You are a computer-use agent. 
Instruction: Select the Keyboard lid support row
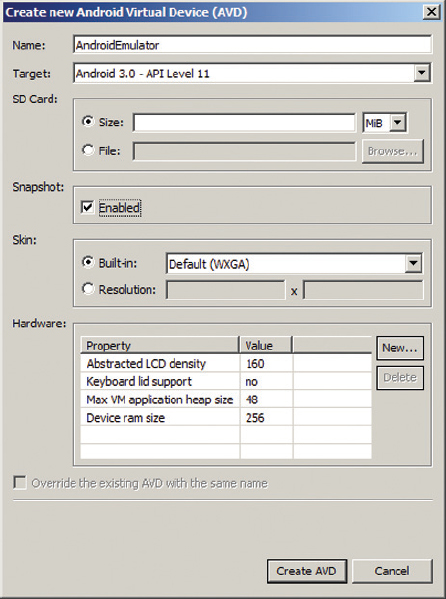pyautogui.click(x=226, y=381)
